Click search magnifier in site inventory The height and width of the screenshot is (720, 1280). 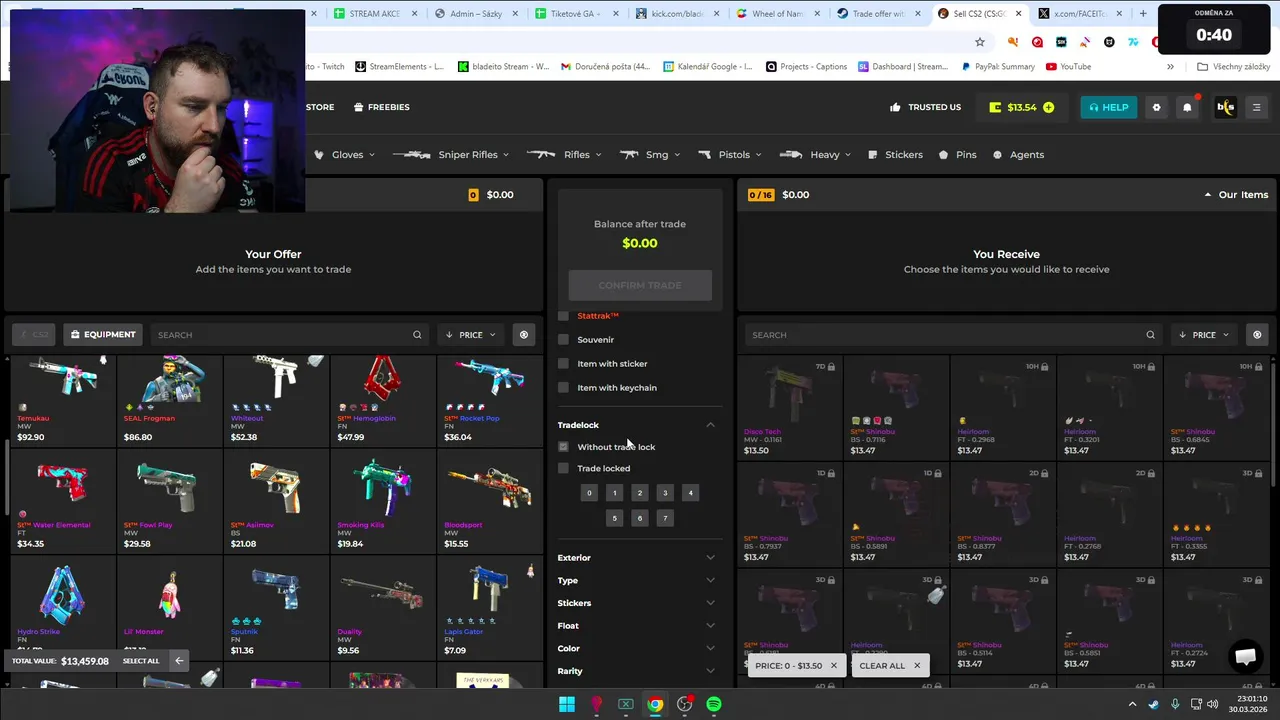click(1151, 335)
